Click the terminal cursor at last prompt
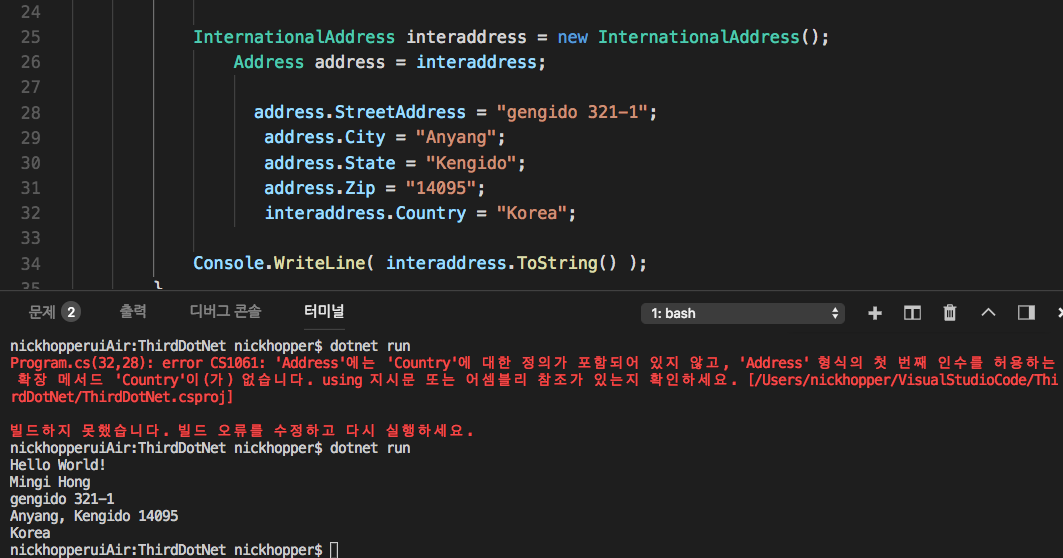This screenshot has width=1063, height=558. (334, 550)
